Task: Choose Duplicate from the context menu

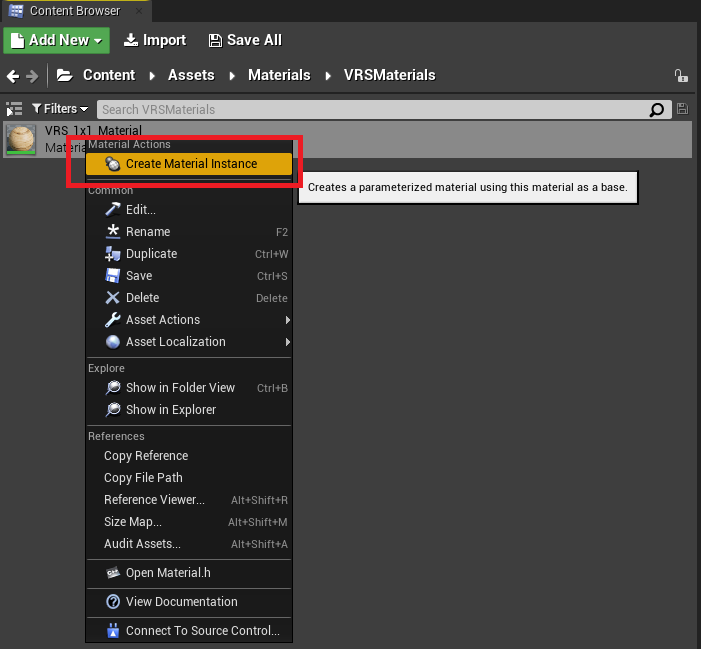Action: pyautogui.click(x=189, y=253)
